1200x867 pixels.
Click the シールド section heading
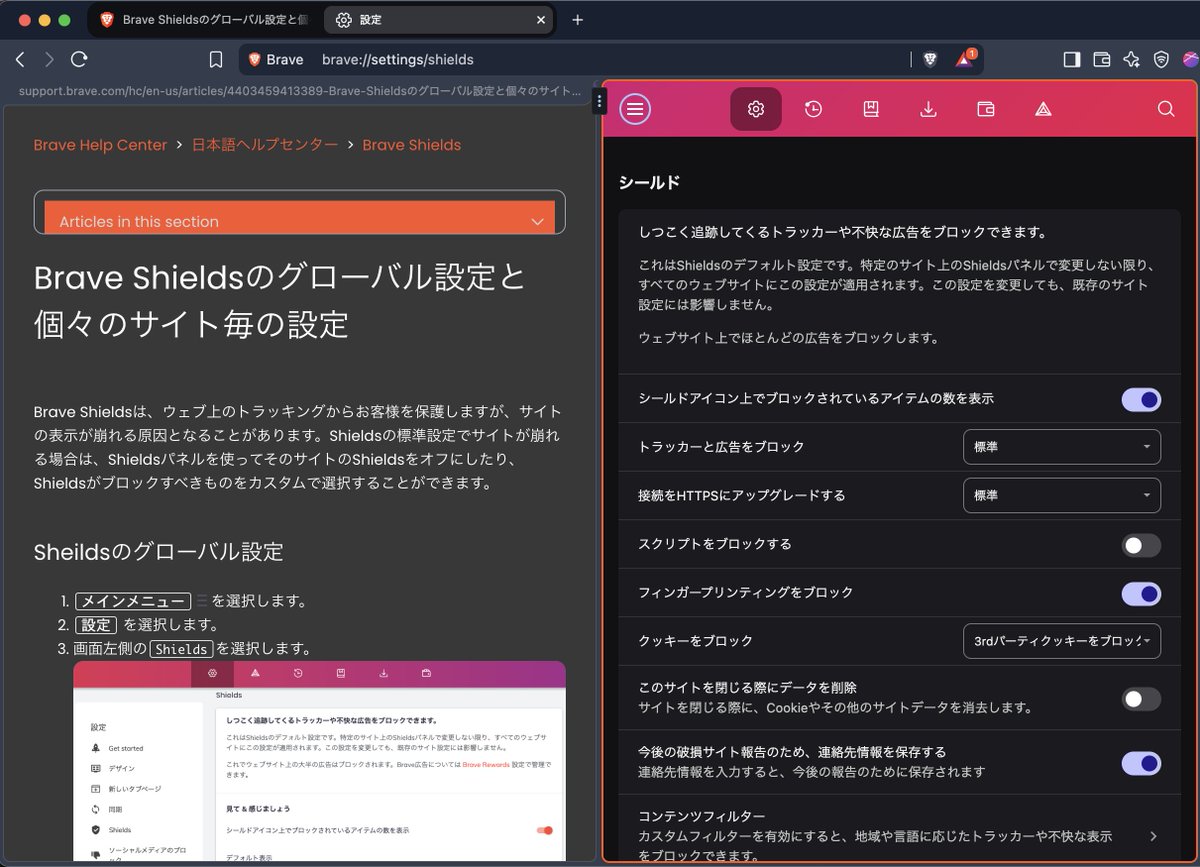tap(649, 183)
